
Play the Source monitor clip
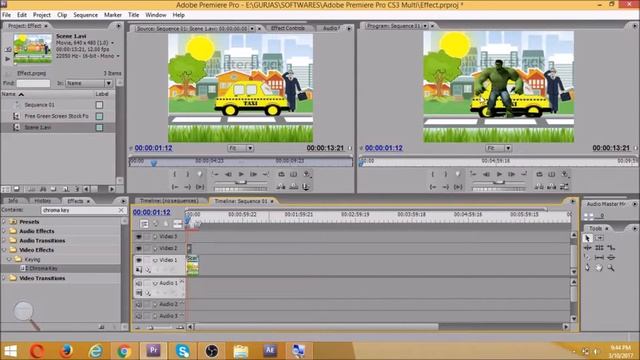click(x=241, y=174)
